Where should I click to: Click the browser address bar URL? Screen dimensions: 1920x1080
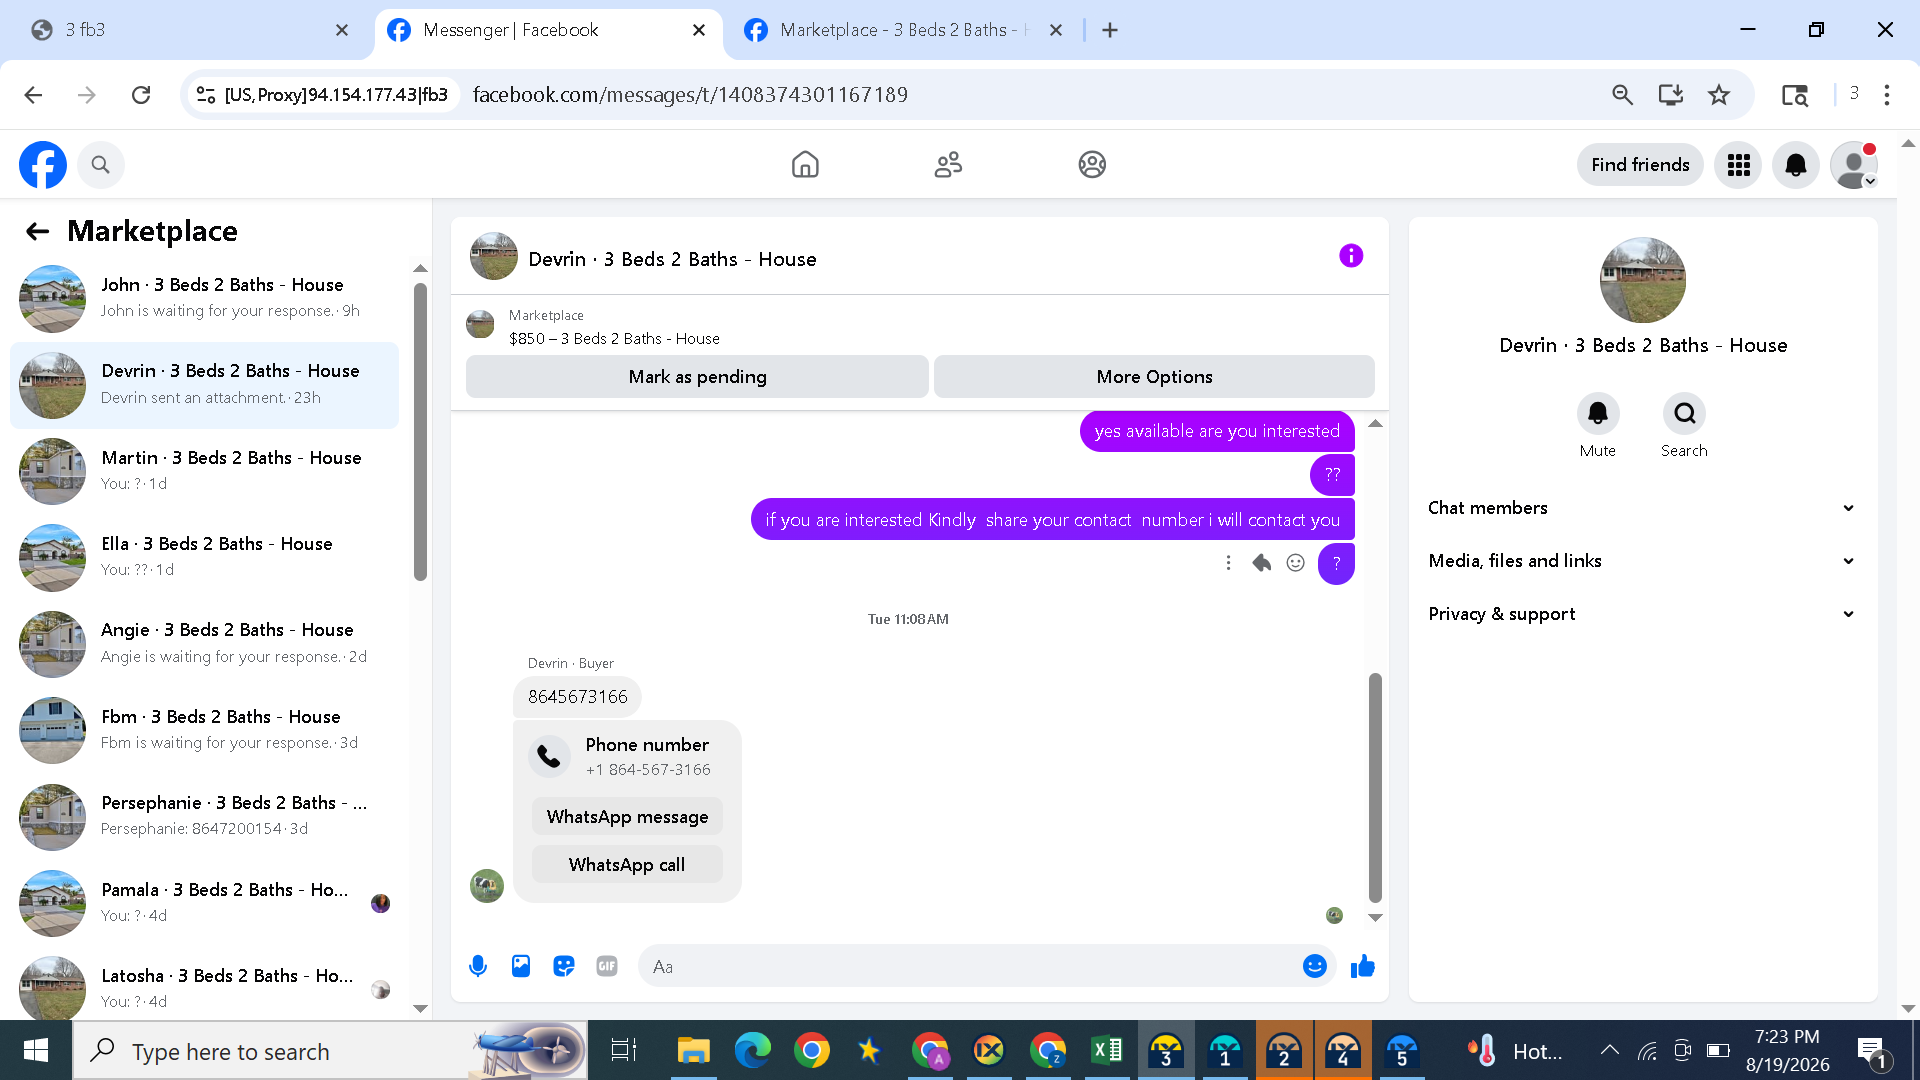pos(690,95)
